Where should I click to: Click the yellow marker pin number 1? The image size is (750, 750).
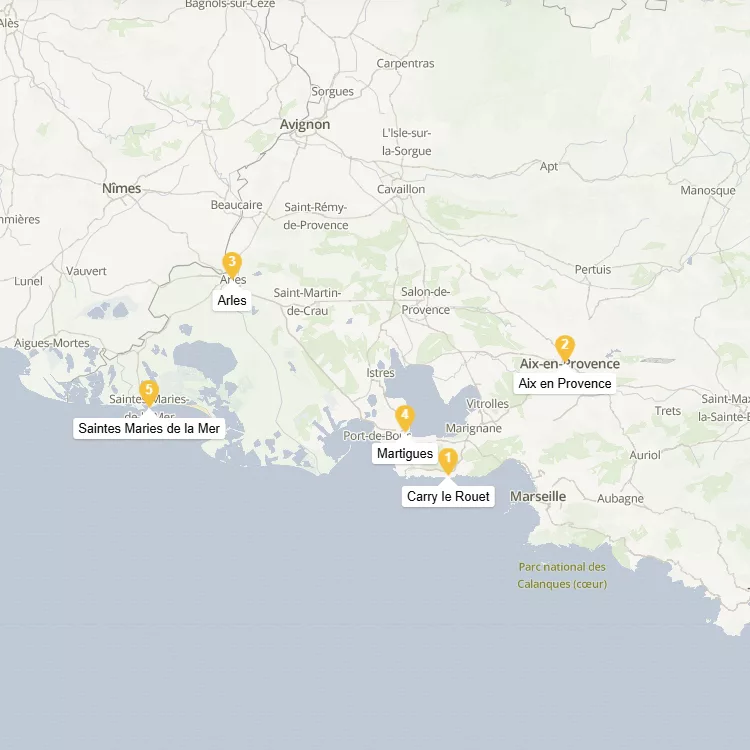click(448, 461)
